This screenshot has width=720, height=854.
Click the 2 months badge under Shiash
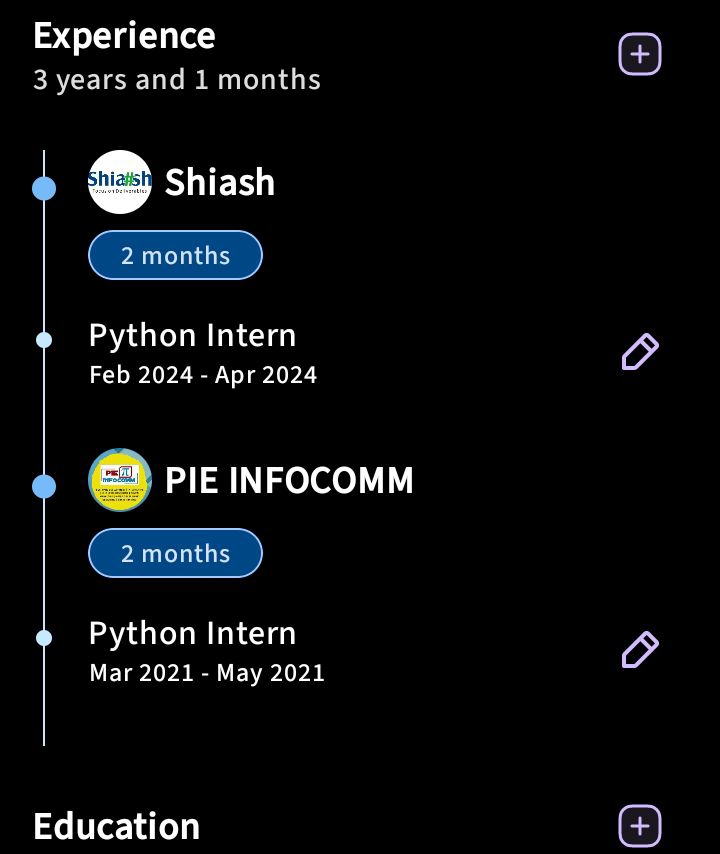pyautogui.click(x=175, y=256)
